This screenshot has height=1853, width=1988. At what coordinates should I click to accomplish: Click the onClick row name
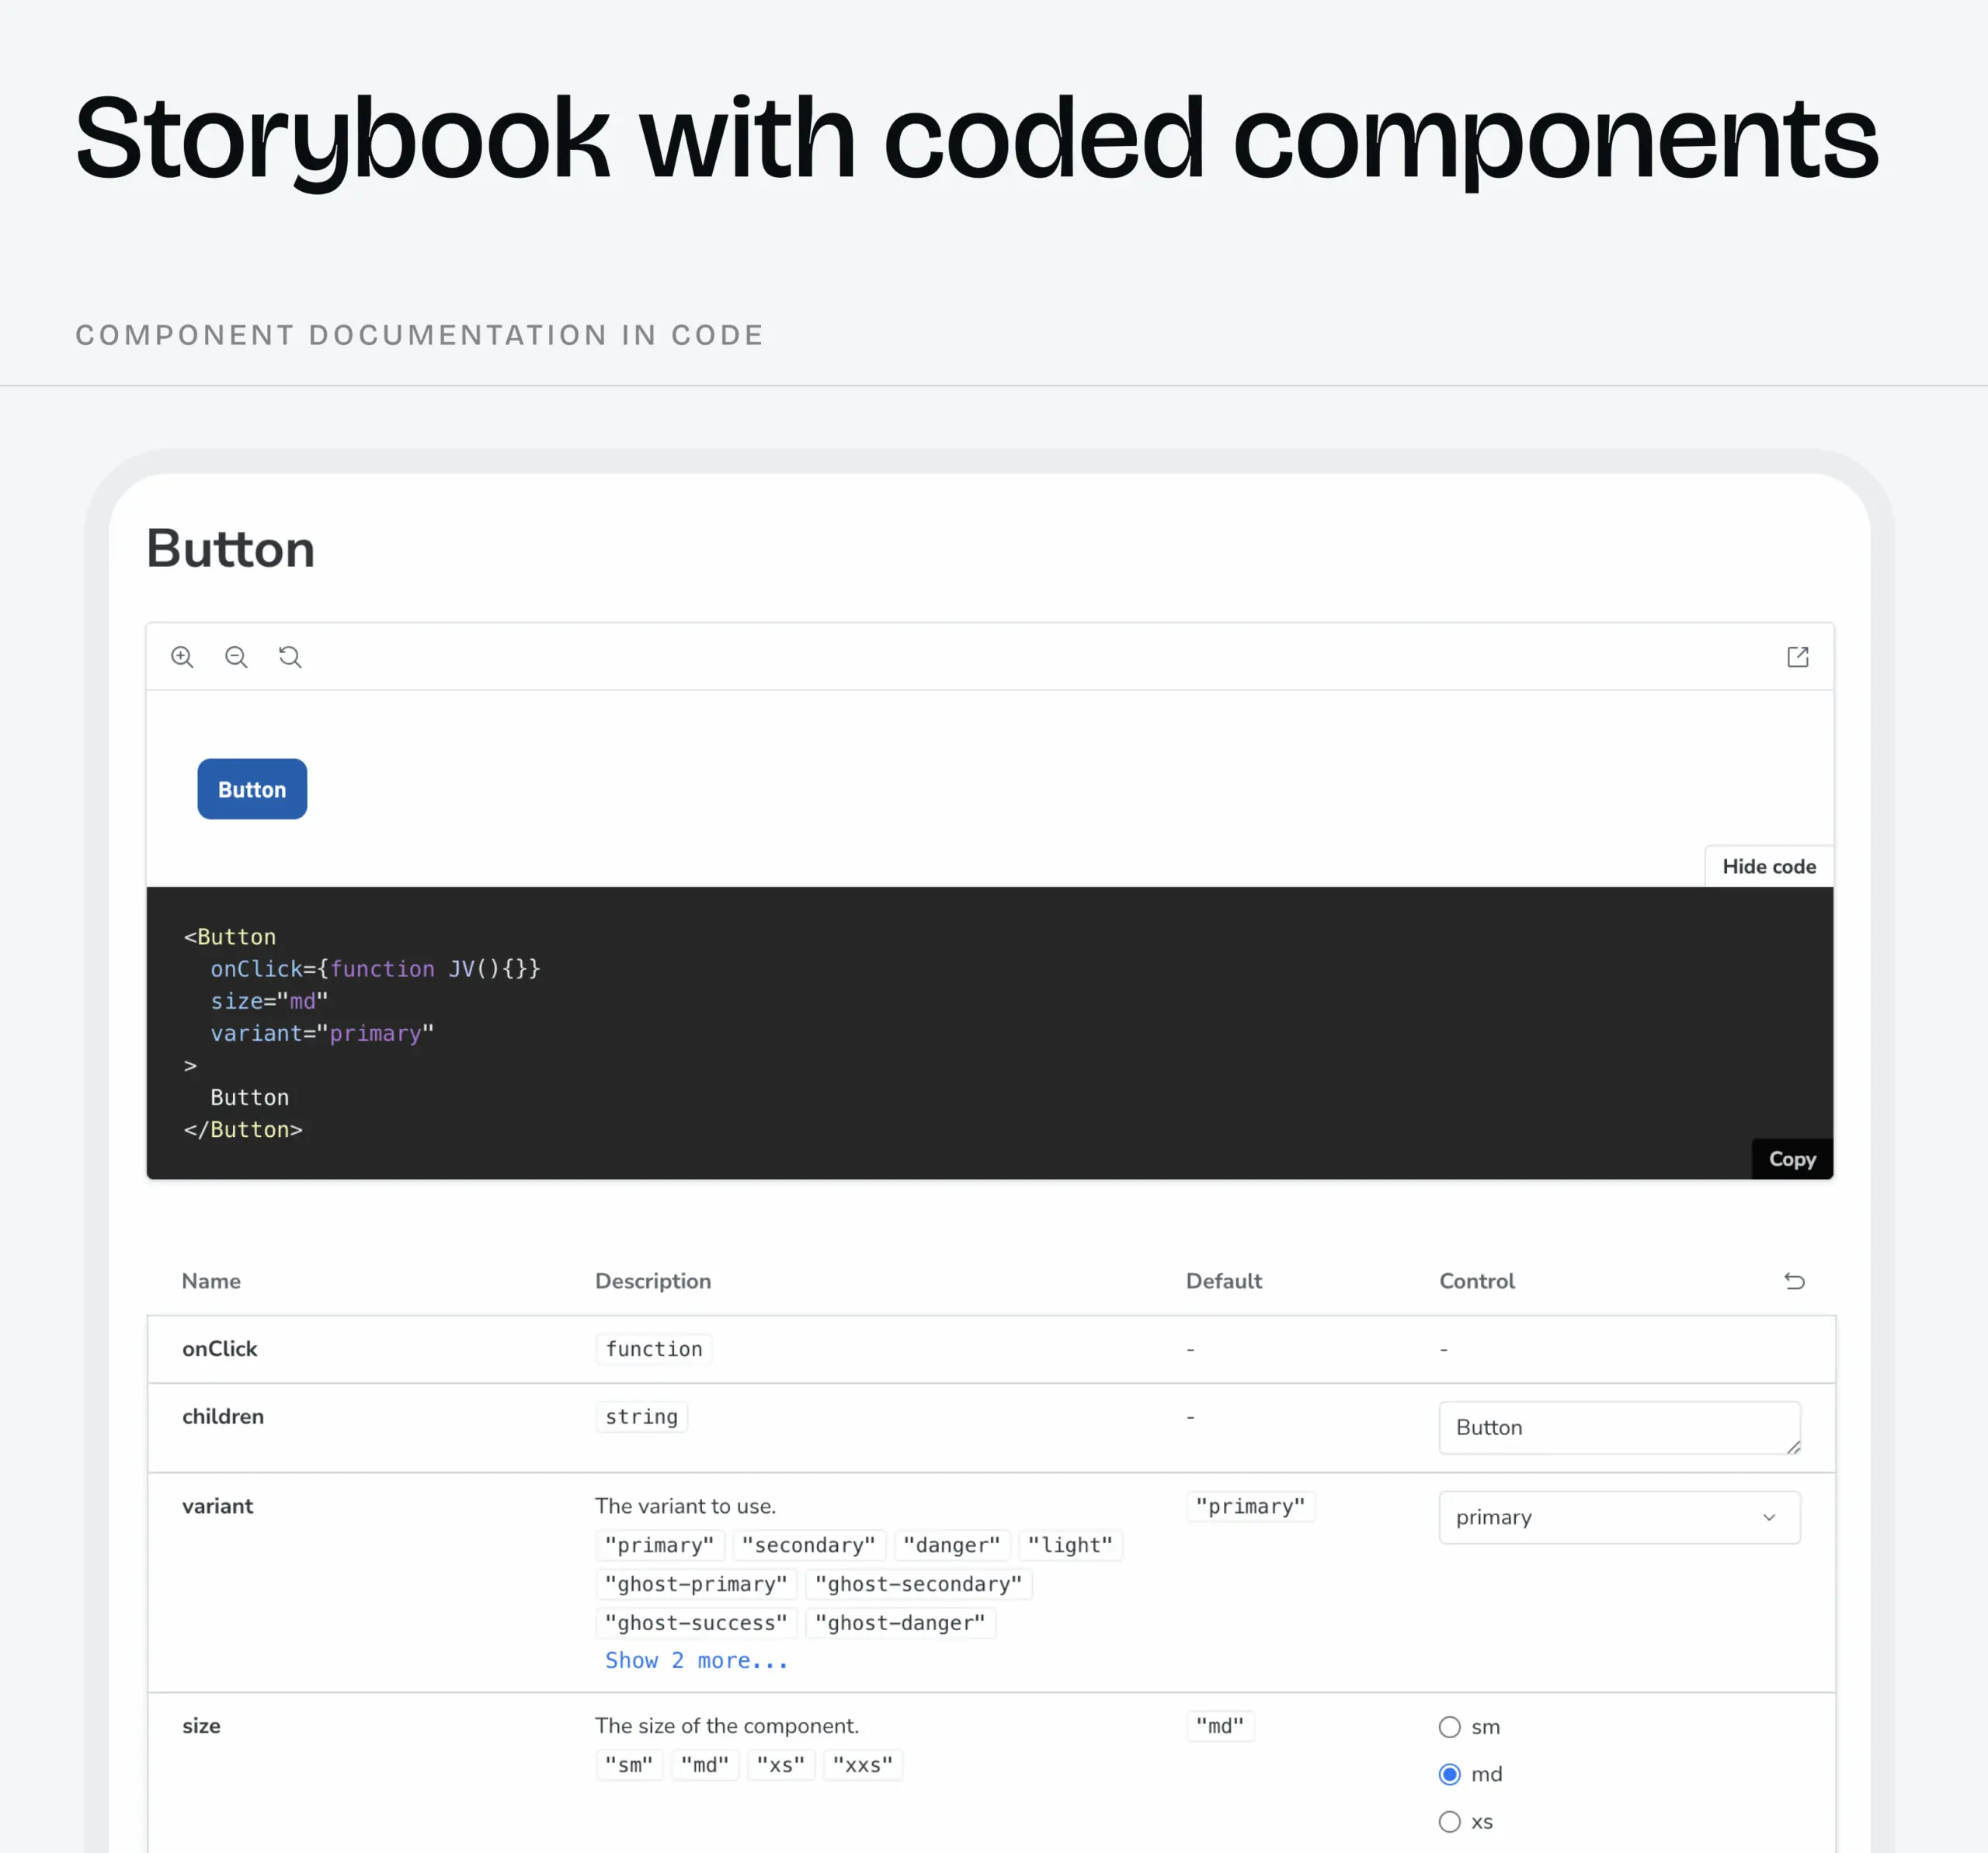pos(219,1348)
